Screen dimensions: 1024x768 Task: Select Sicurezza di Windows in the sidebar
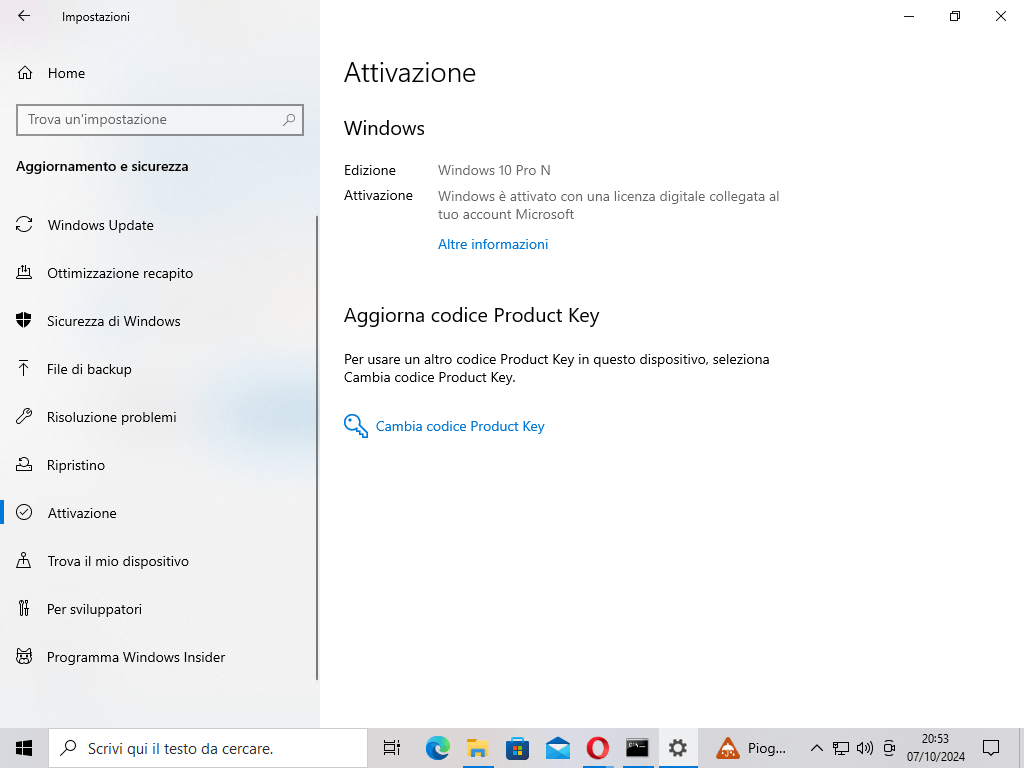coord(113,321)
